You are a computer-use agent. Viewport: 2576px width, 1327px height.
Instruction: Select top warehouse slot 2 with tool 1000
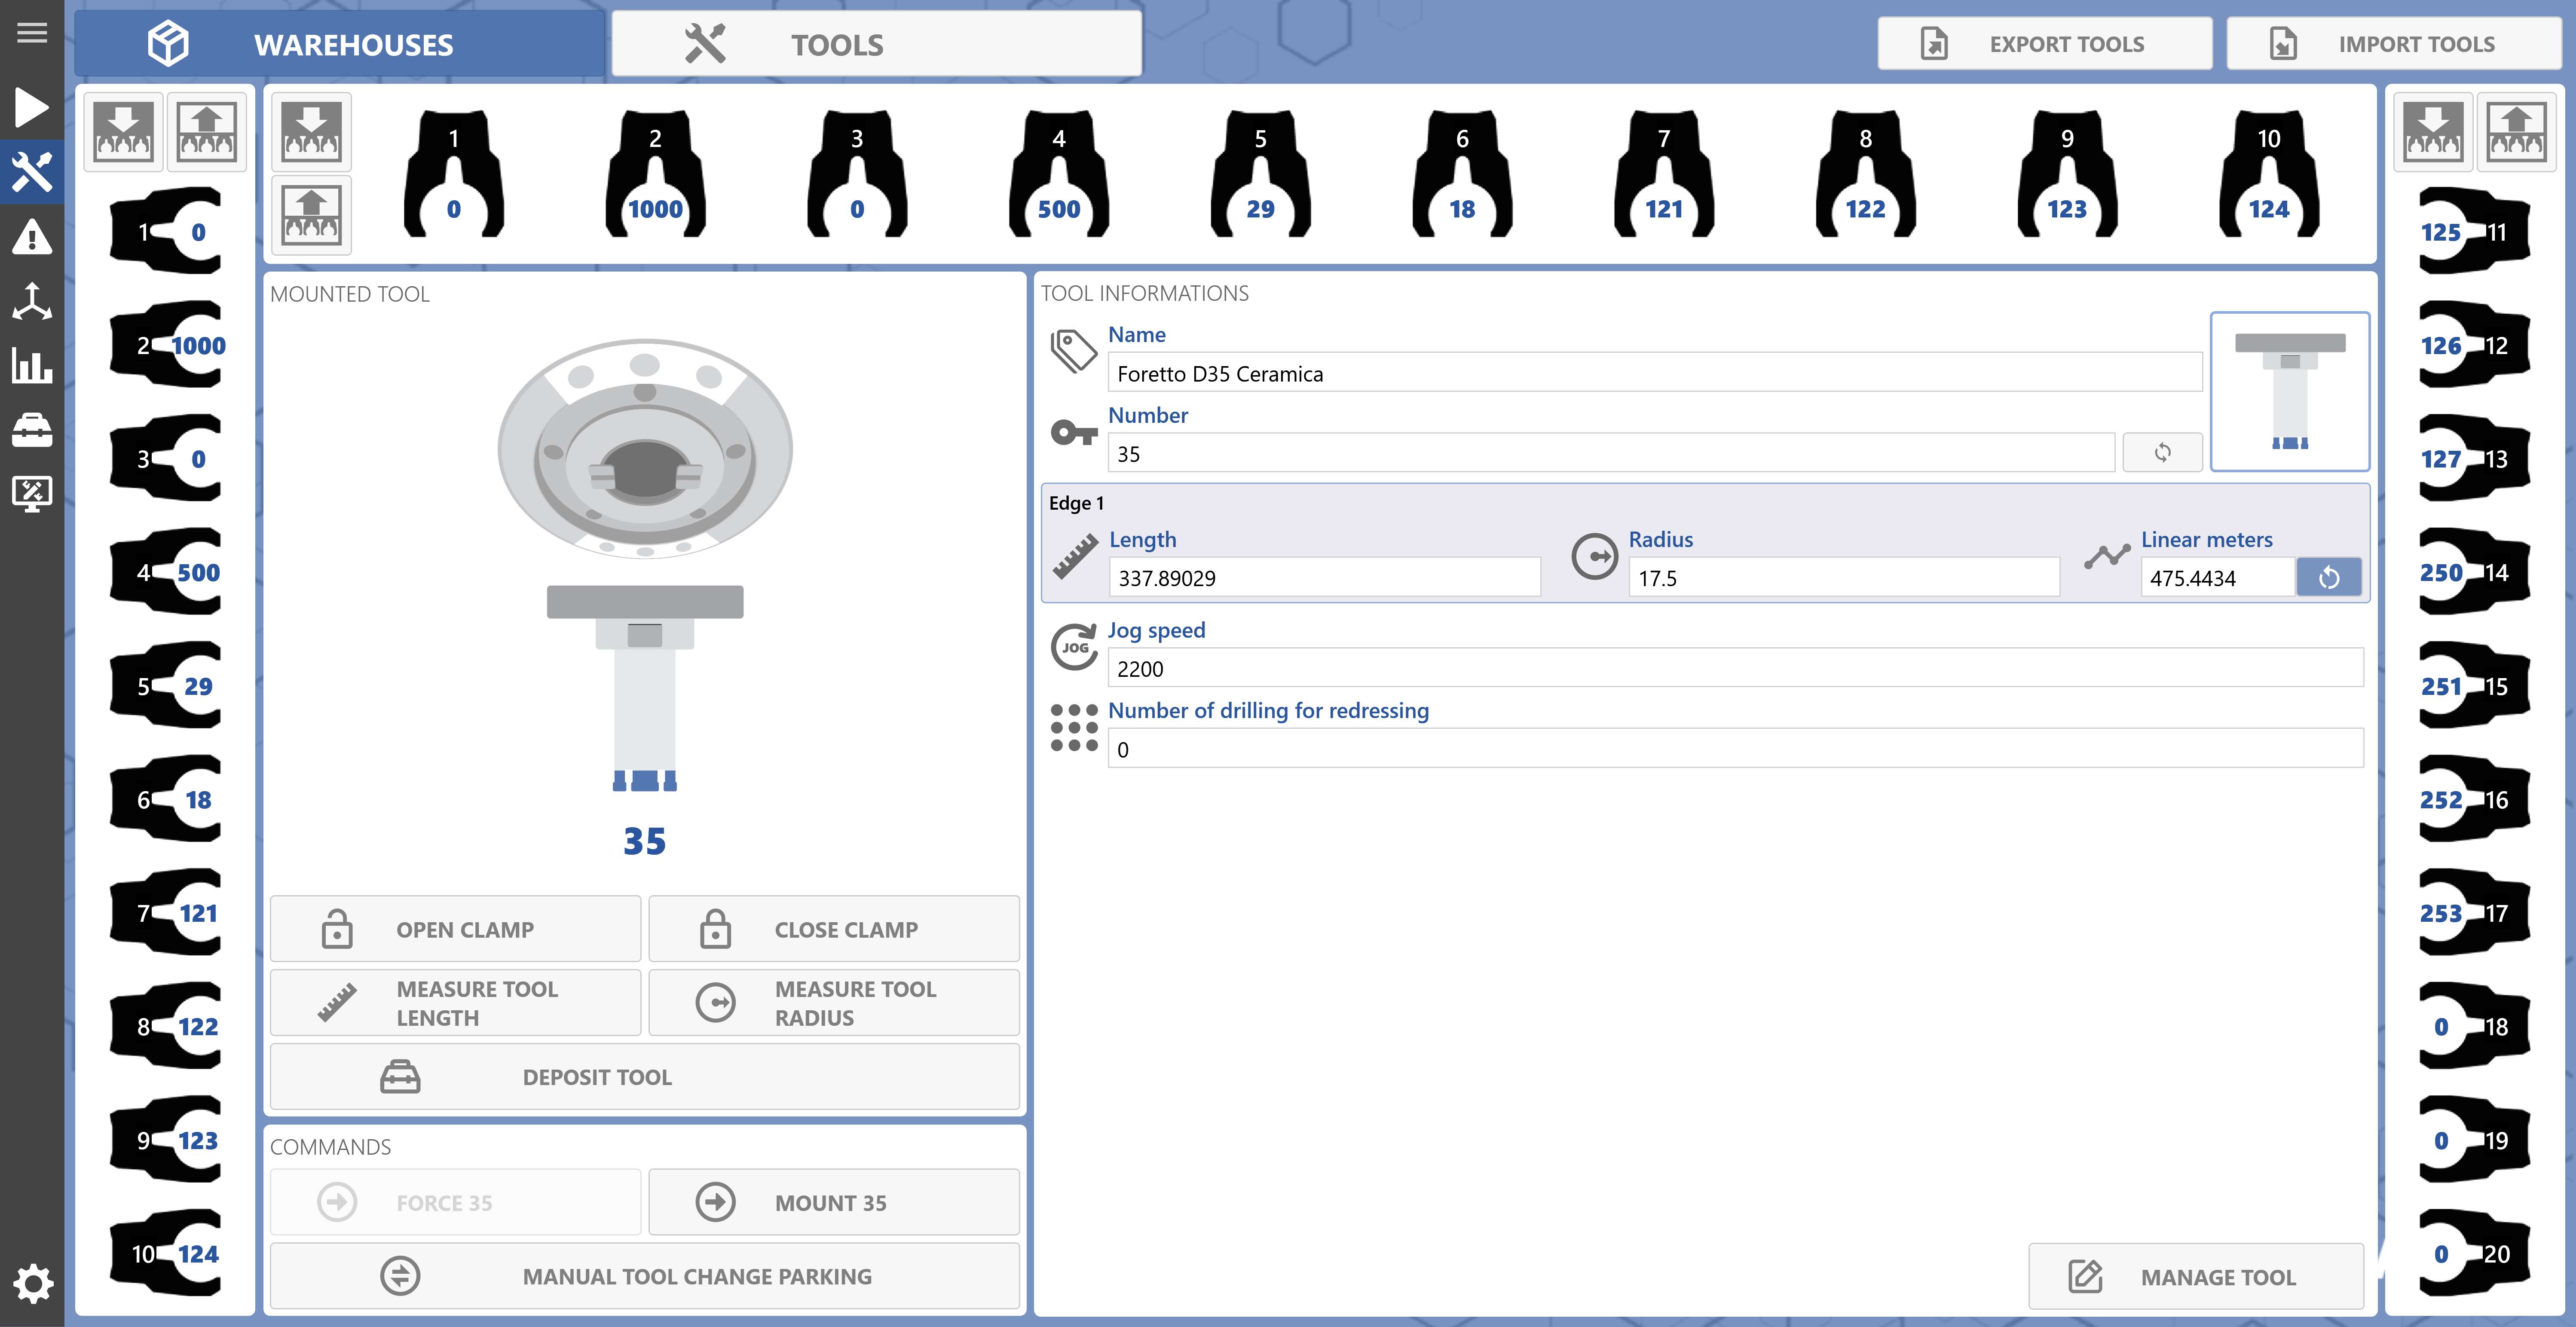(x=655, y=174)
